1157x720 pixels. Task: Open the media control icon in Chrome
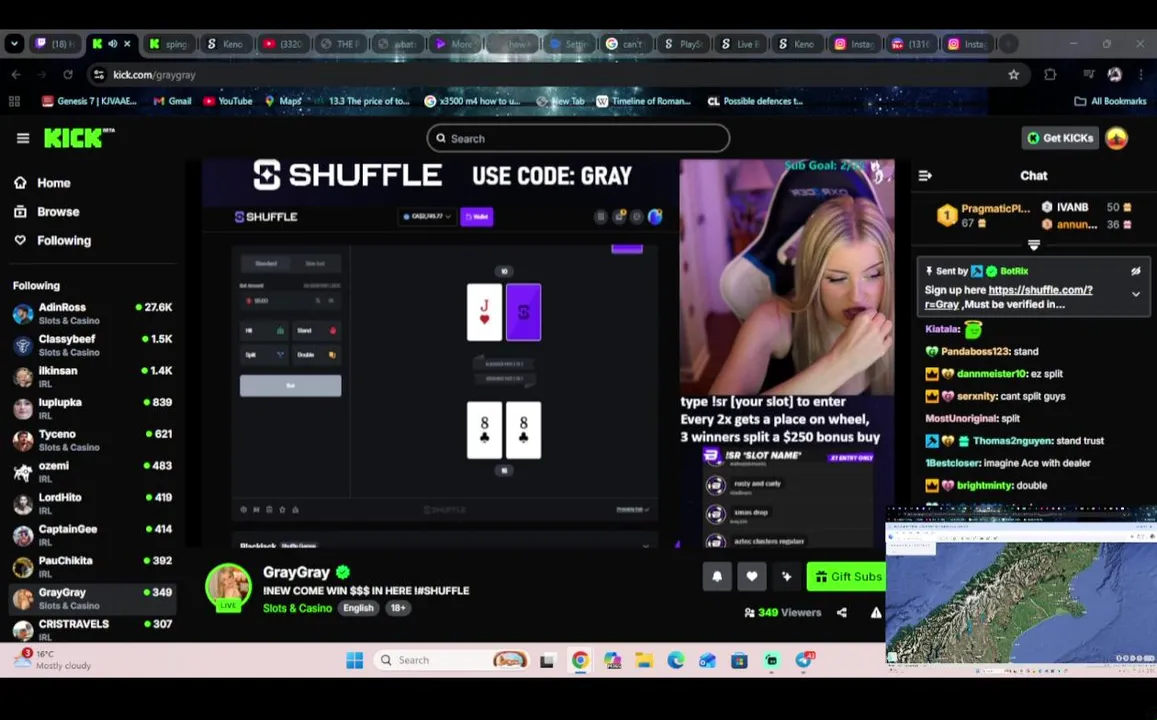click(1088, 75)
